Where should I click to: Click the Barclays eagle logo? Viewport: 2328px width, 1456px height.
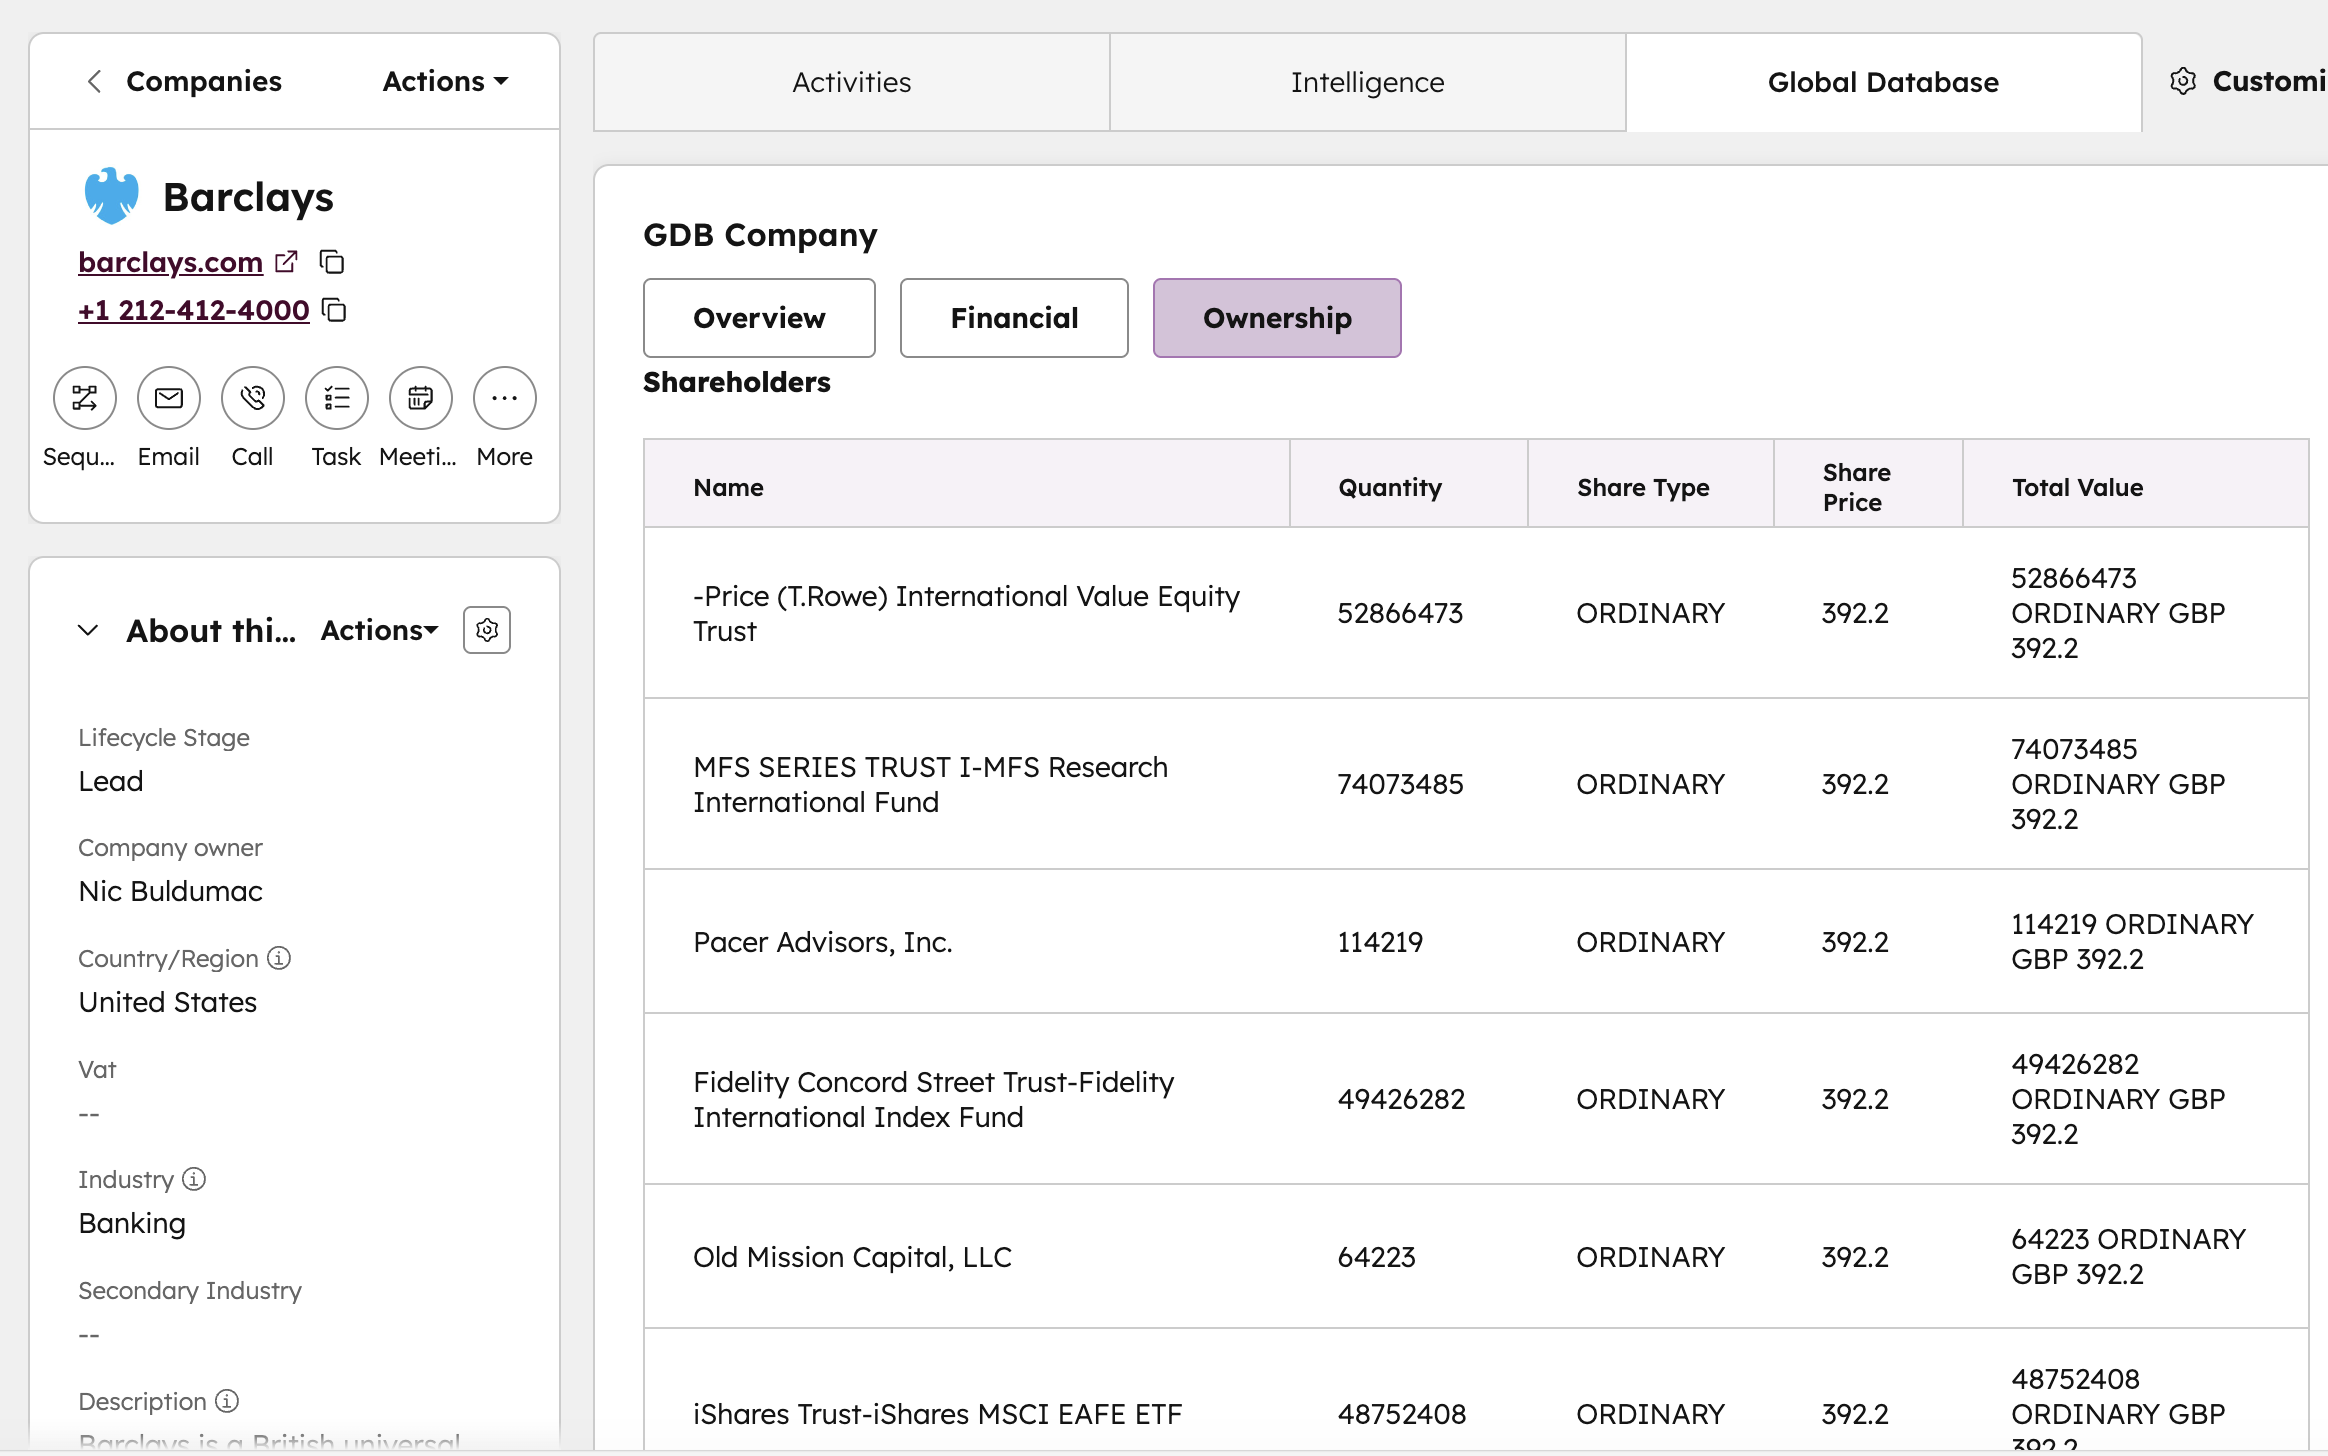coord(111,196)
